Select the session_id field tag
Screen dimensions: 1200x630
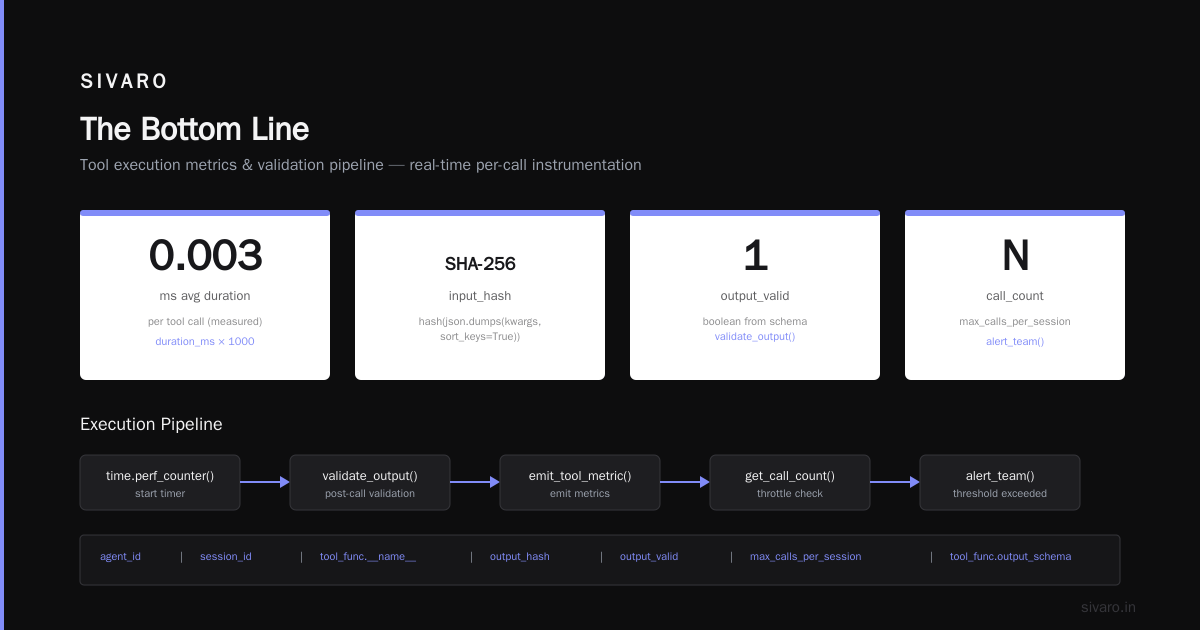[226, 557]
